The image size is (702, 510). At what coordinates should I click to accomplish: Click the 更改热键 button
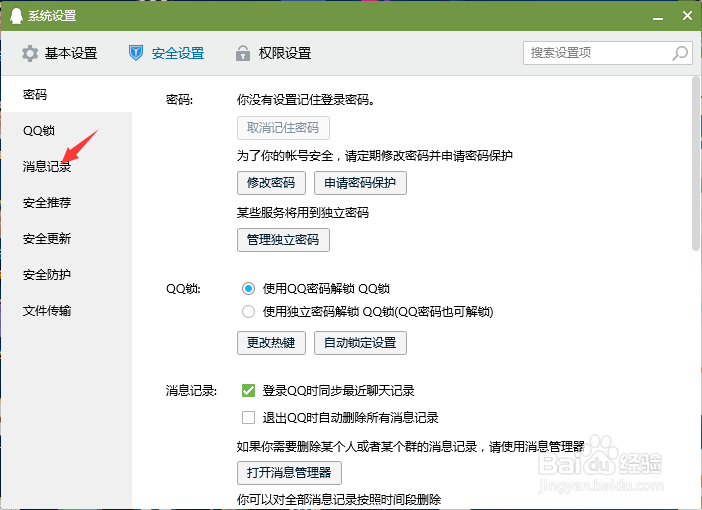(x=271, y=343)
